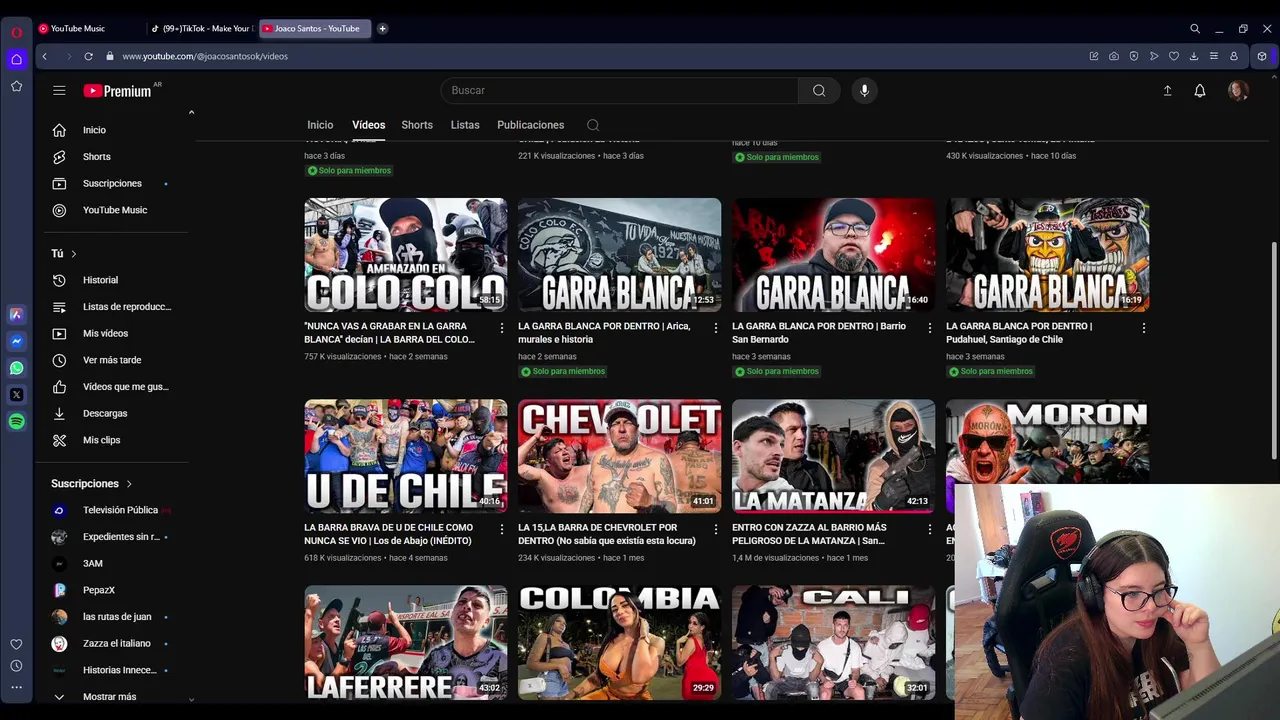
Task: Open the Publicaciones channel tab
Action: [530, 125]
